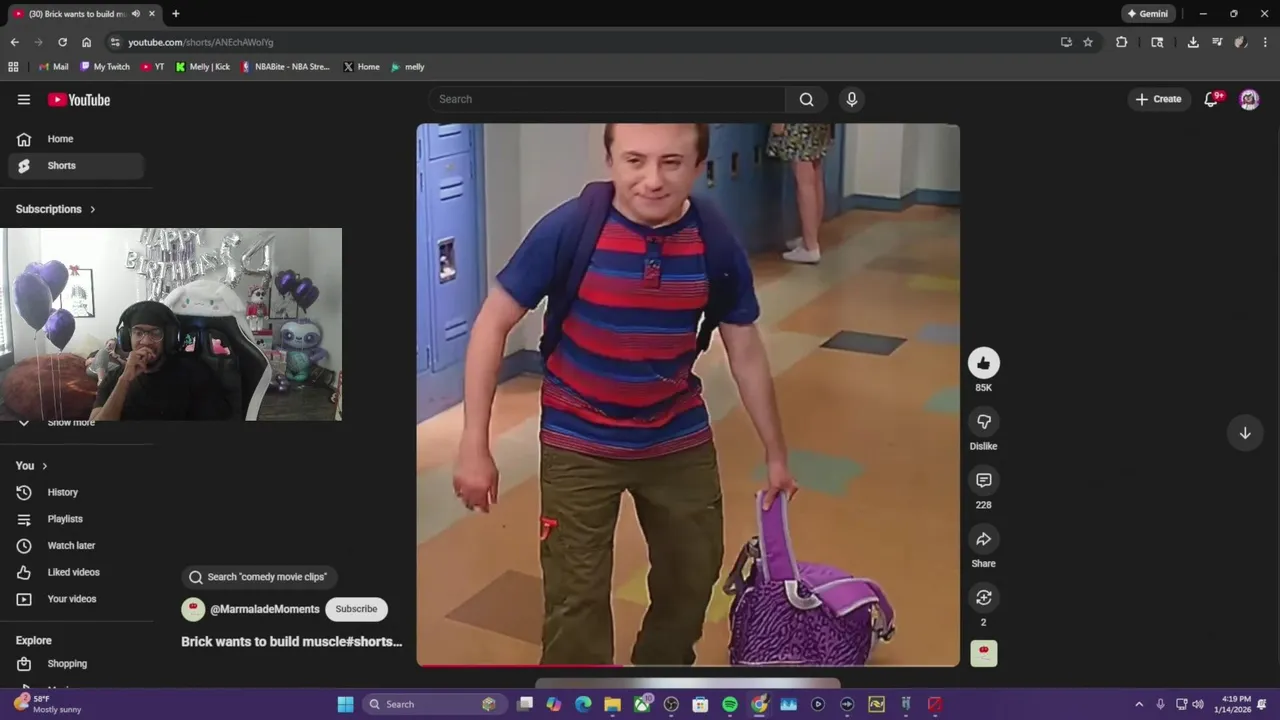This screenshot has height=720, width=1280.
Task: Open the YouTube hamburger guide menu
Action: pos(24,99)
